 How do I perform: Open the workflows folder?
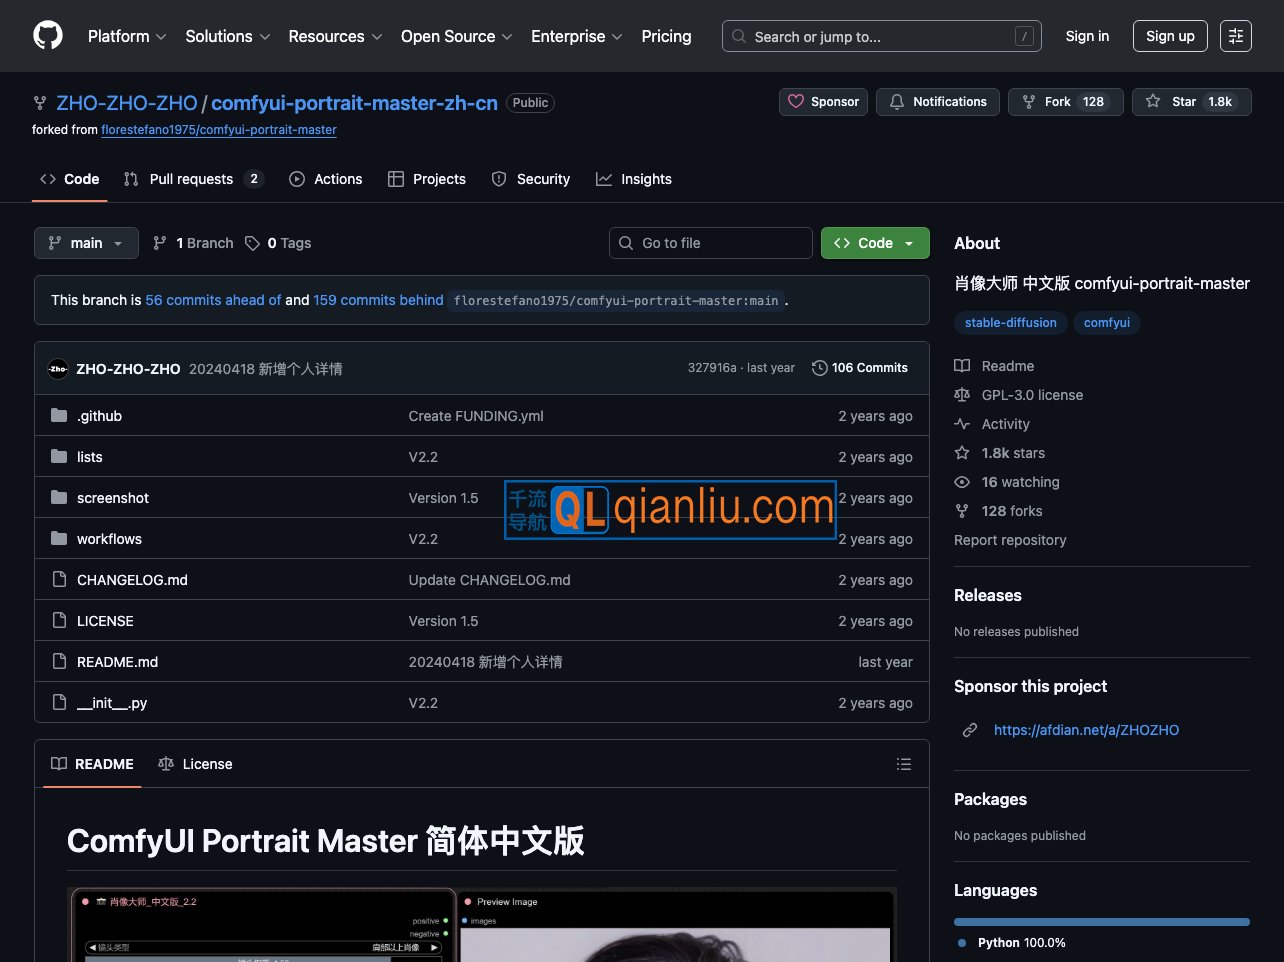point(109,539)
